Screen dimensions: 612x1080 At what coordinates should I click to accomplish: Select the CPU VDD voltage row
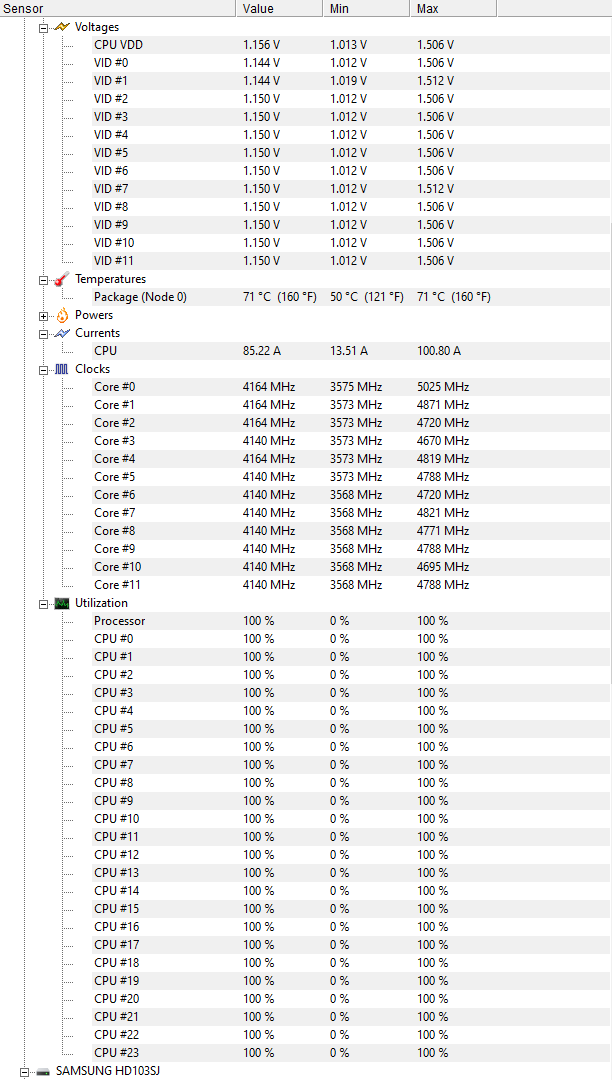click(x=118, y=45)
